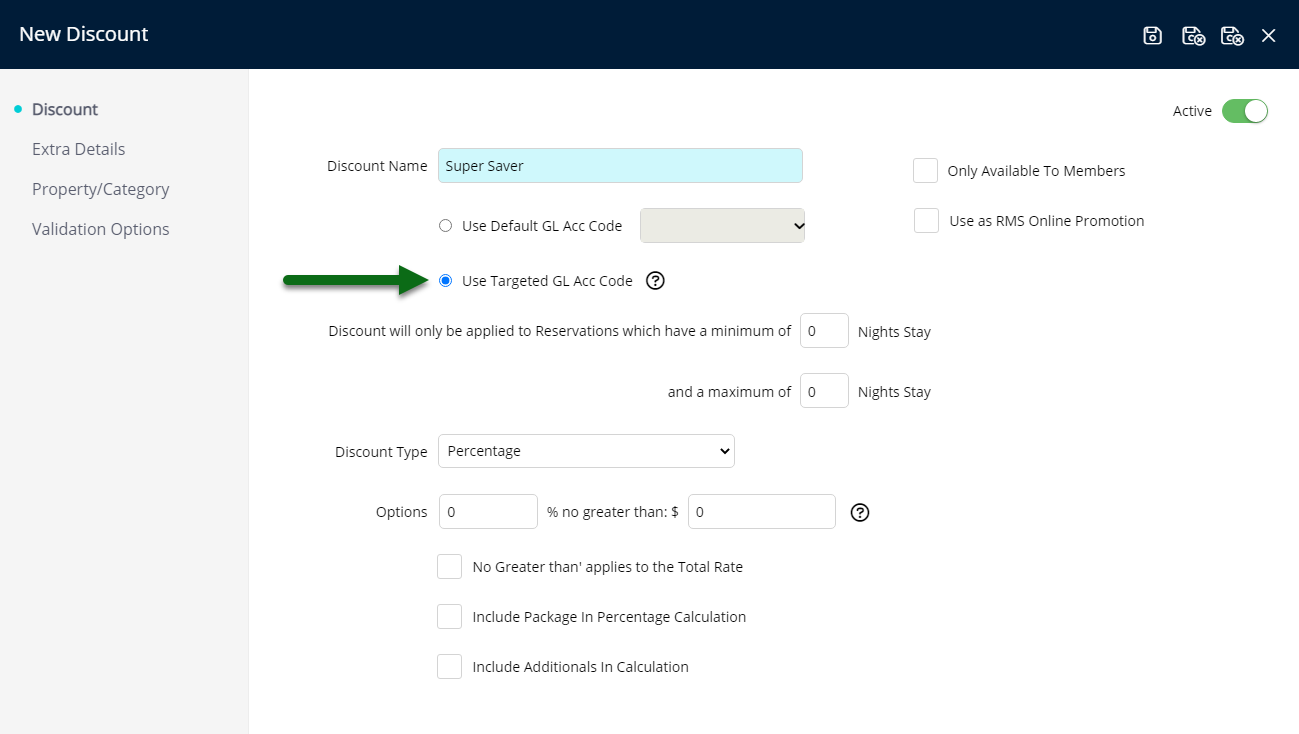This screenshot has height=734, width=1299.
Task: Check No Greater than applies to the Total Rate
Action: [449, 566]
